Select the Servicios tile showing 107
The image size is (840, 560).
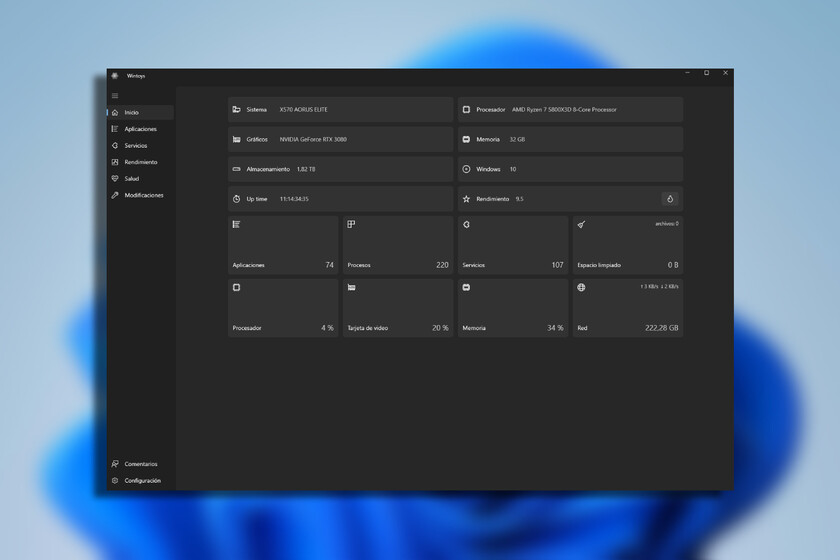(512, 245)
